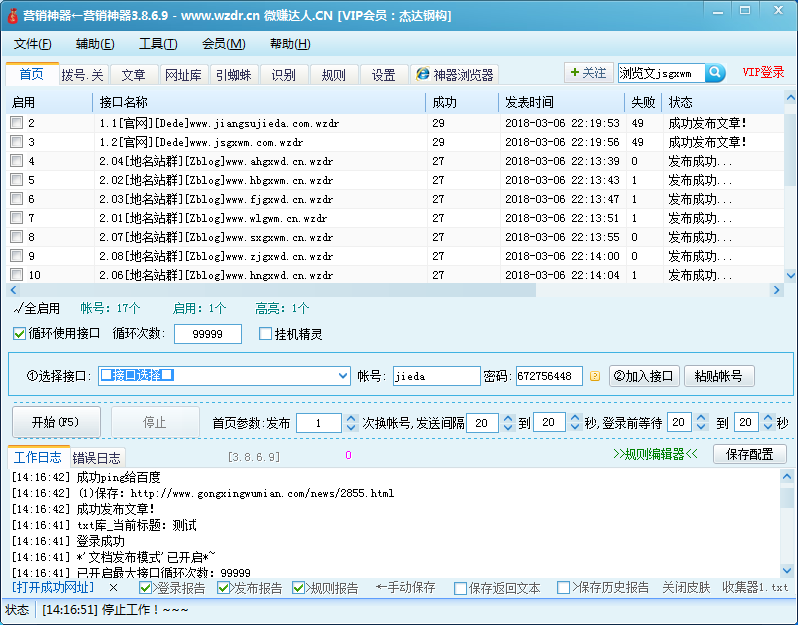
Task: Click the 规则编辑器 link
Action: pyautogui.click(x=655, y=454)
